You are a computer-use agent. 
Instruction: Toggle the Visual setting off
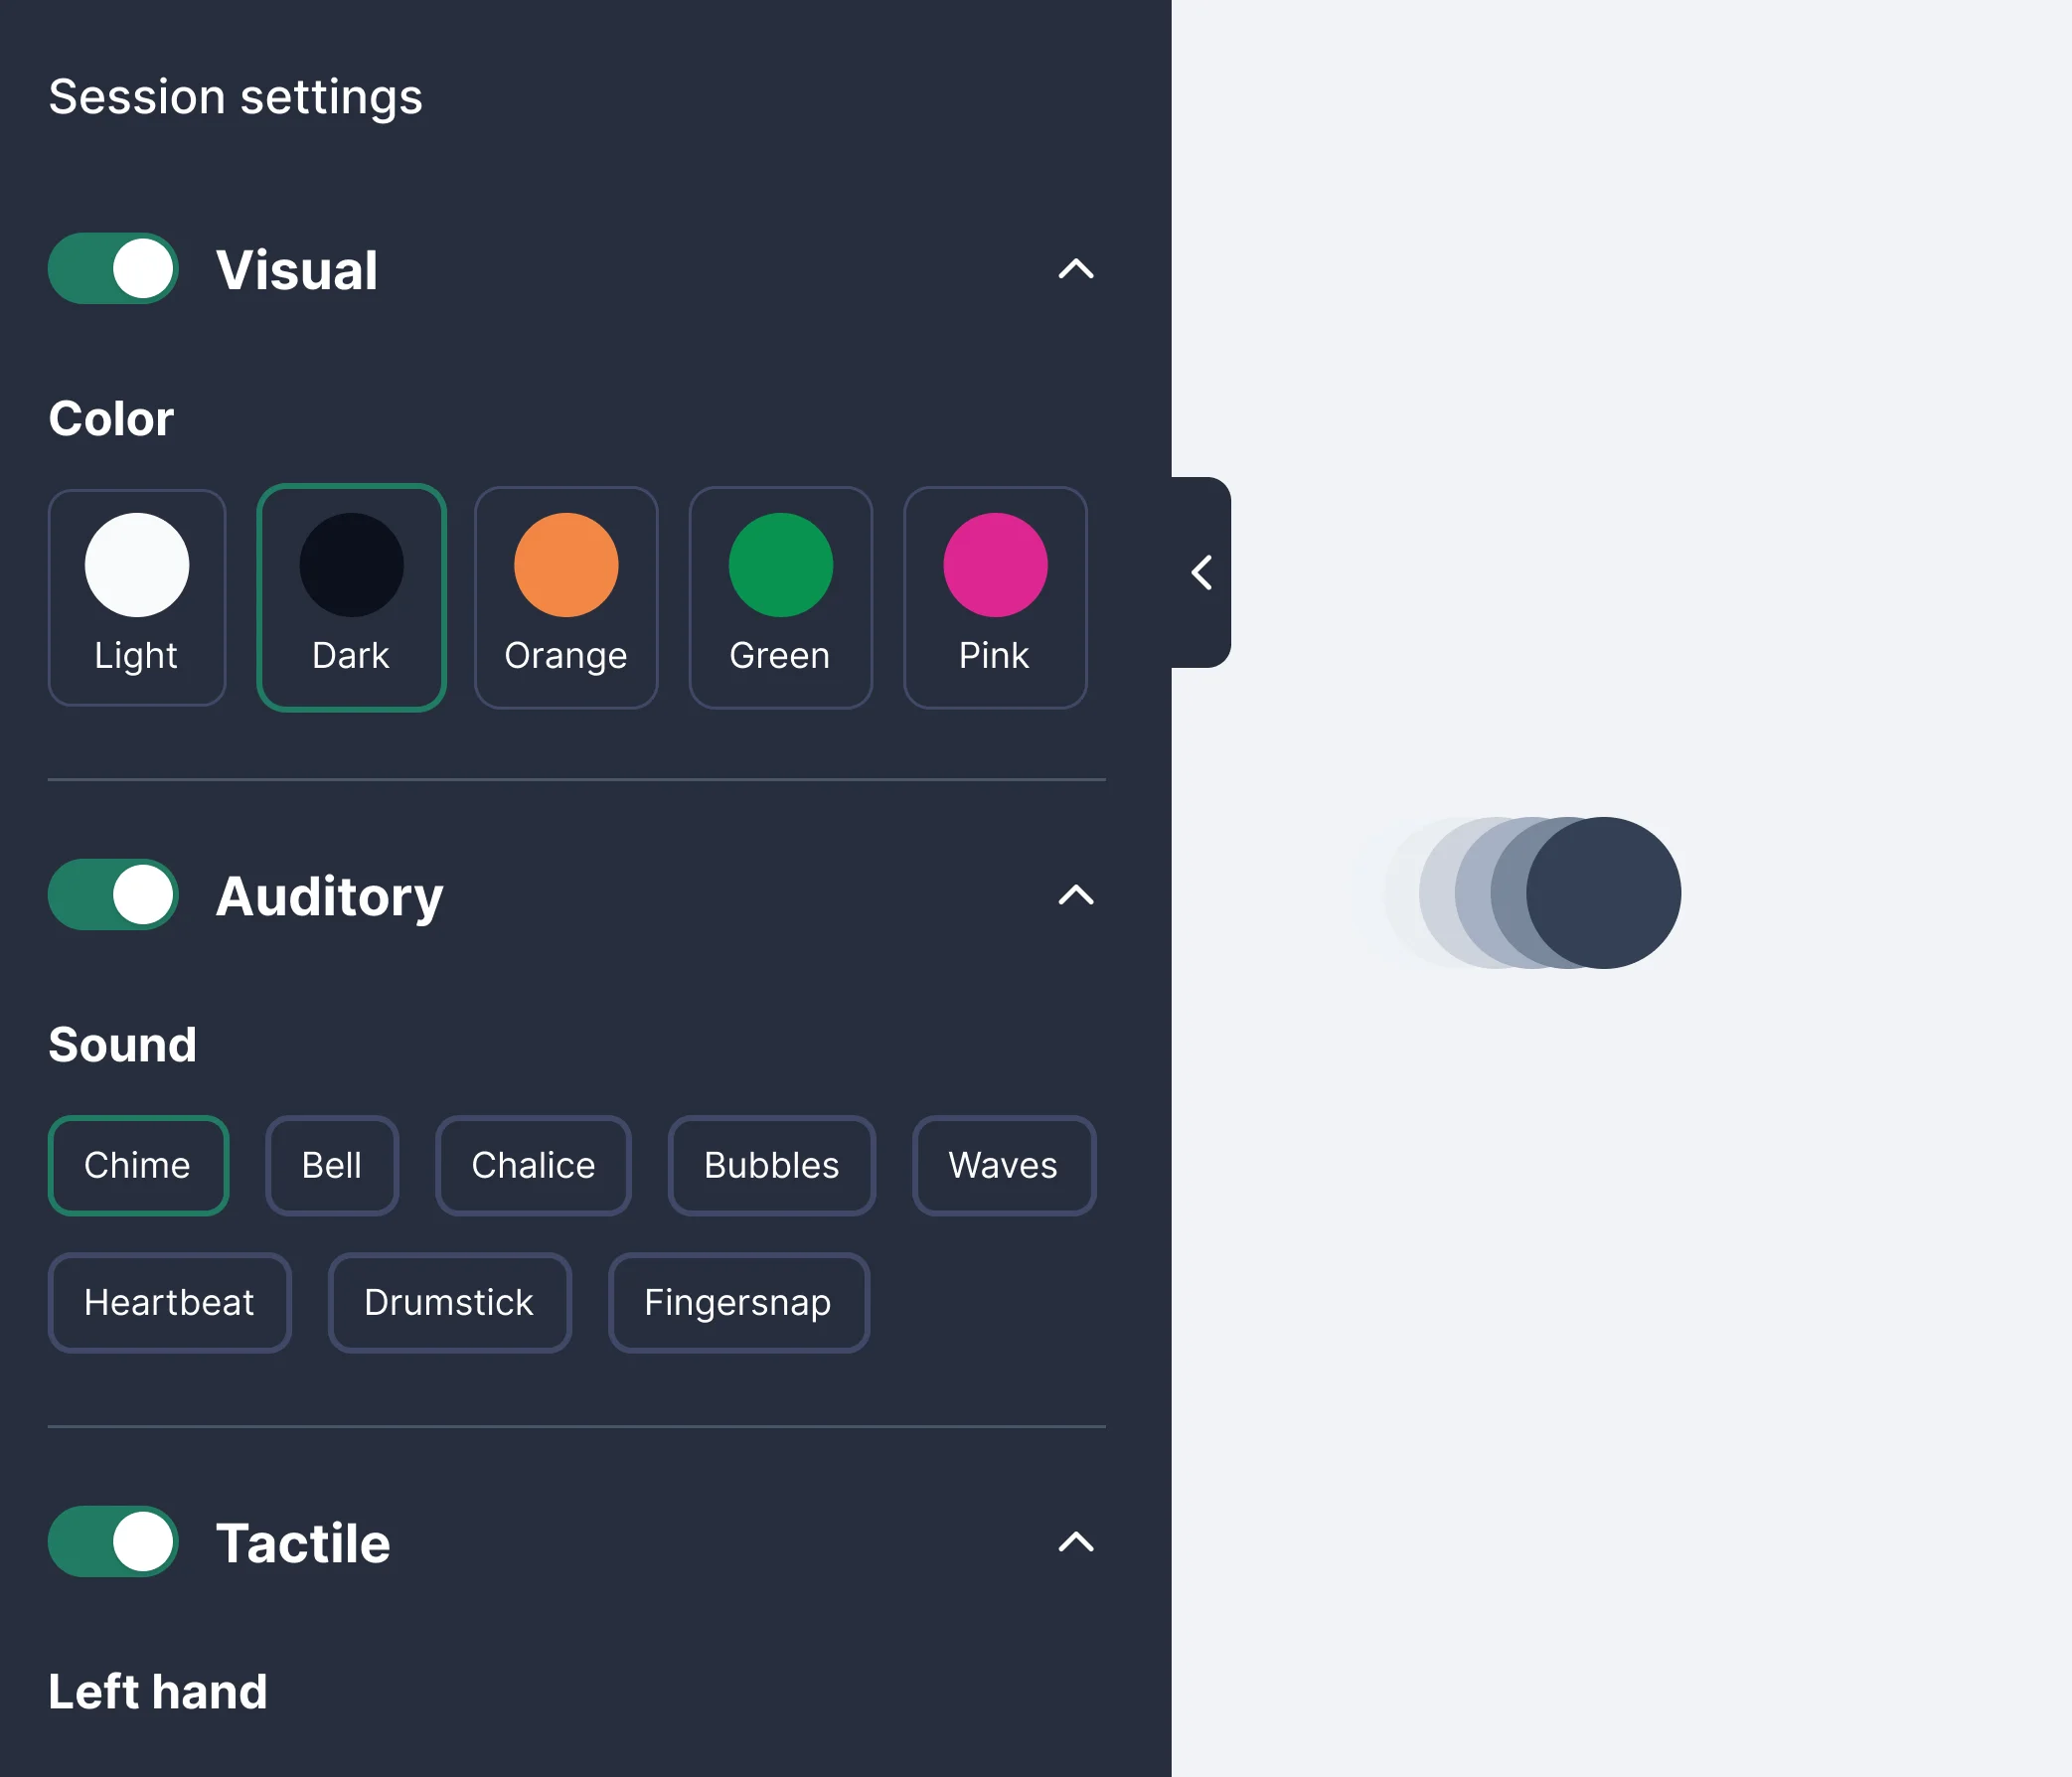point(112,268)
